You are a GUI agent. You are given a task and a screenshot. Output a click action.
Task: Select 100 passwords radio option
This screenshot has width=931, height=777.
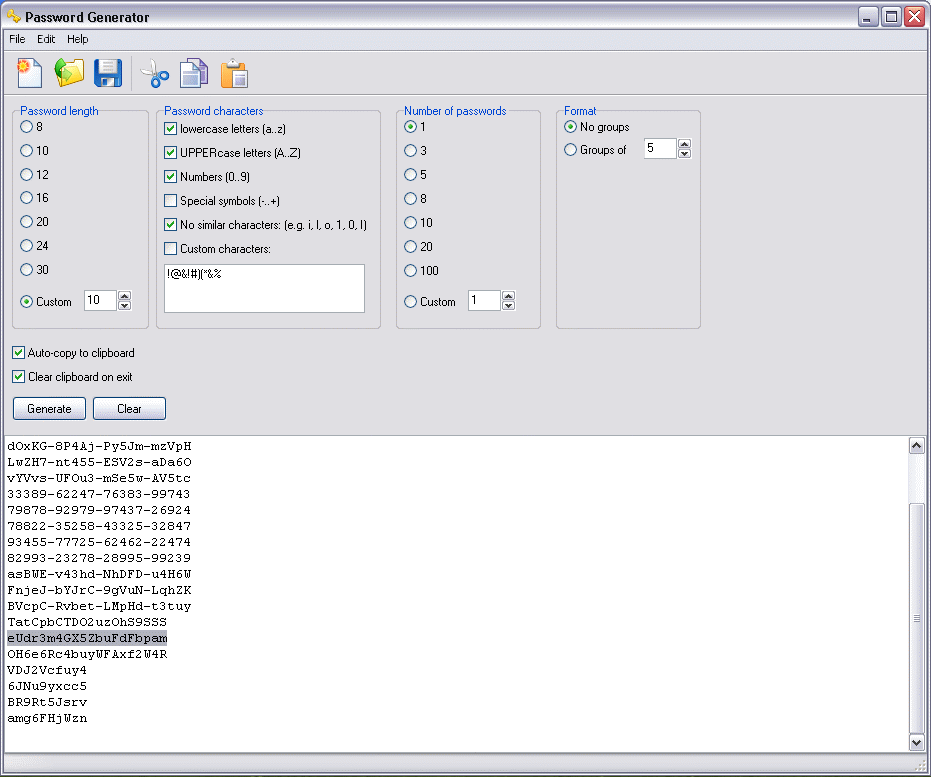click(x=410, y=271)
